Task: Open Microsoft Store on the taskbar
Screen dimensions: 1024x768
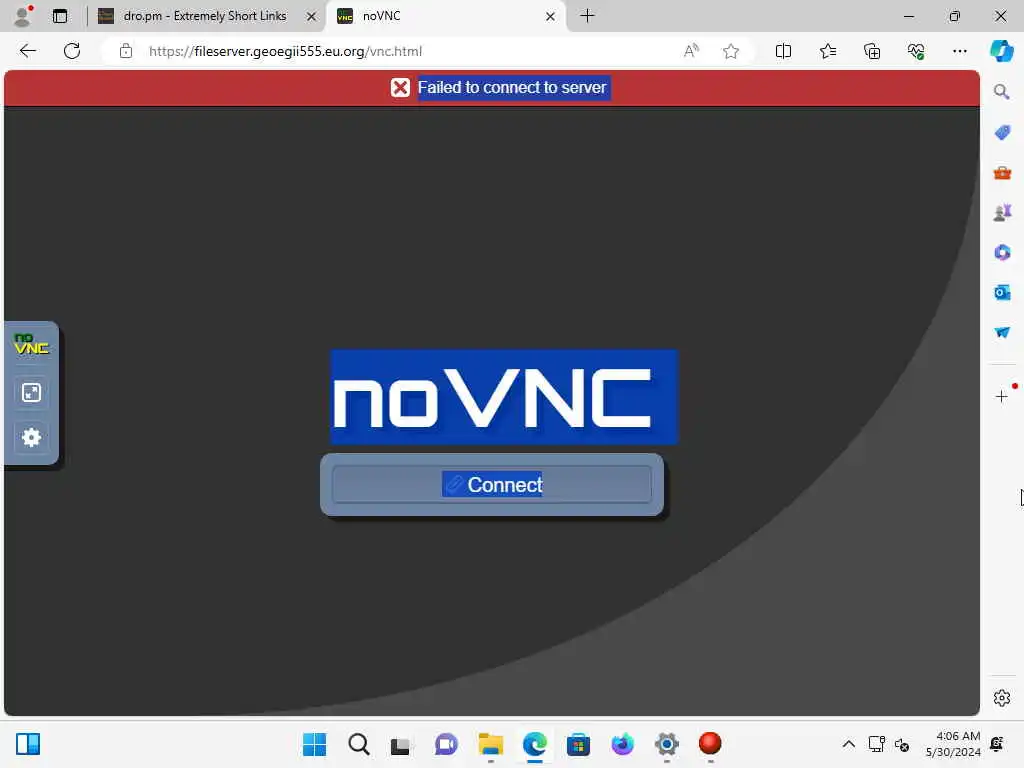Action: pyautogui.click(x=578, y=744)
